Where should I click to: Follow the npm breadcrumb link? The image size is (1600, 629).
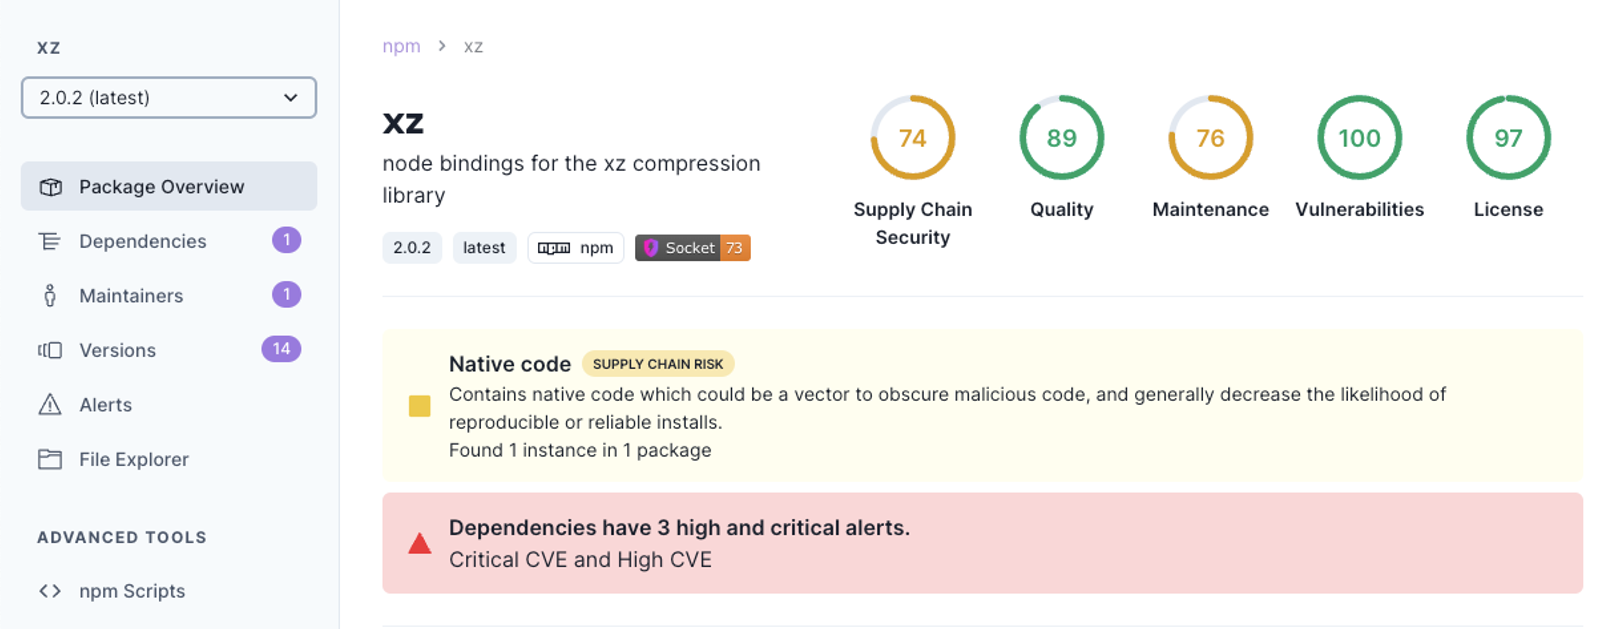tap(401, 46)
